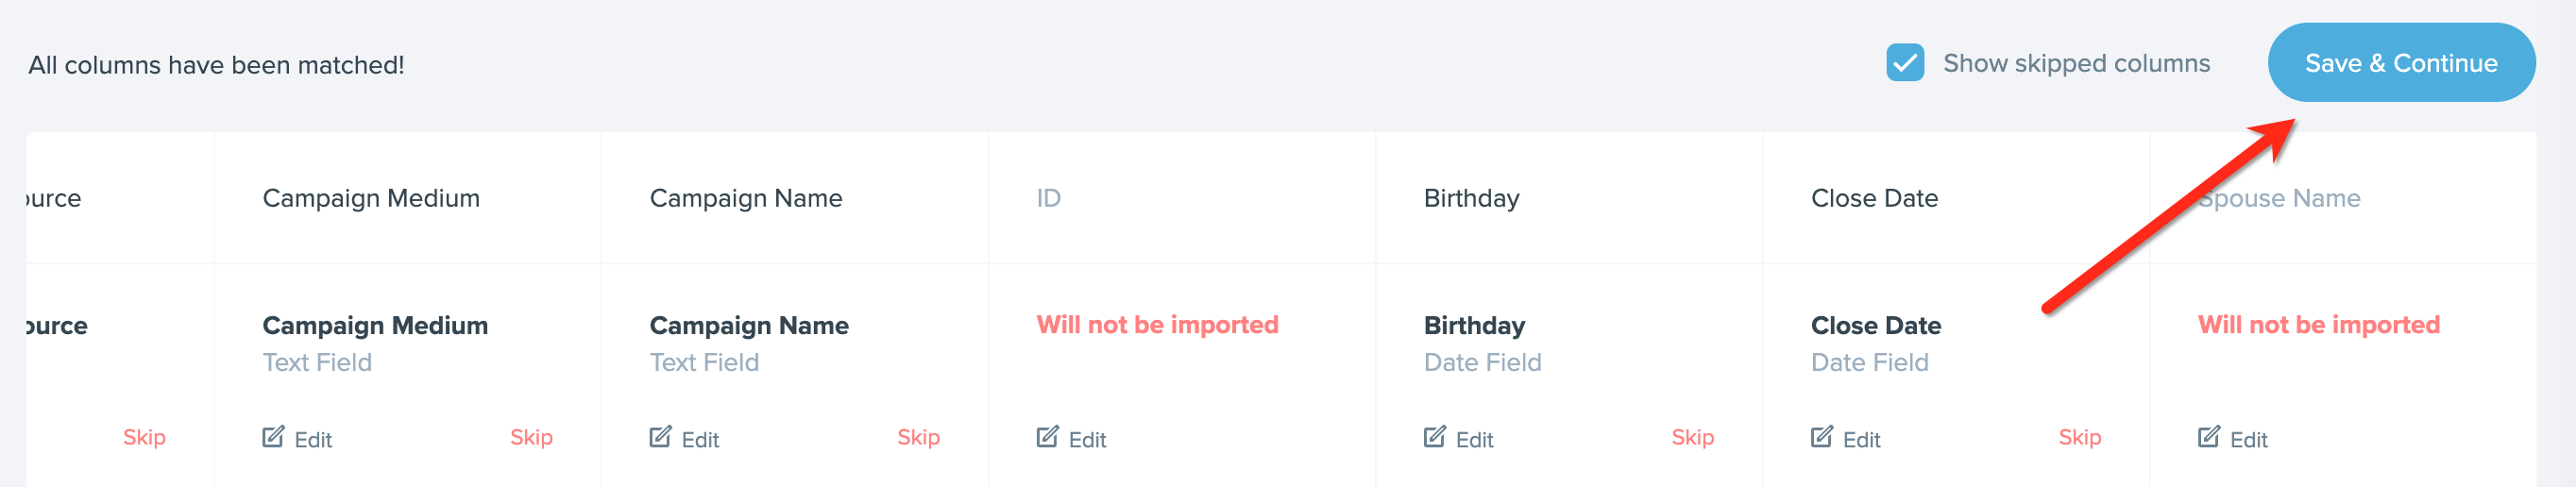Skip the partially visible Source column

(x=144, y=437)
